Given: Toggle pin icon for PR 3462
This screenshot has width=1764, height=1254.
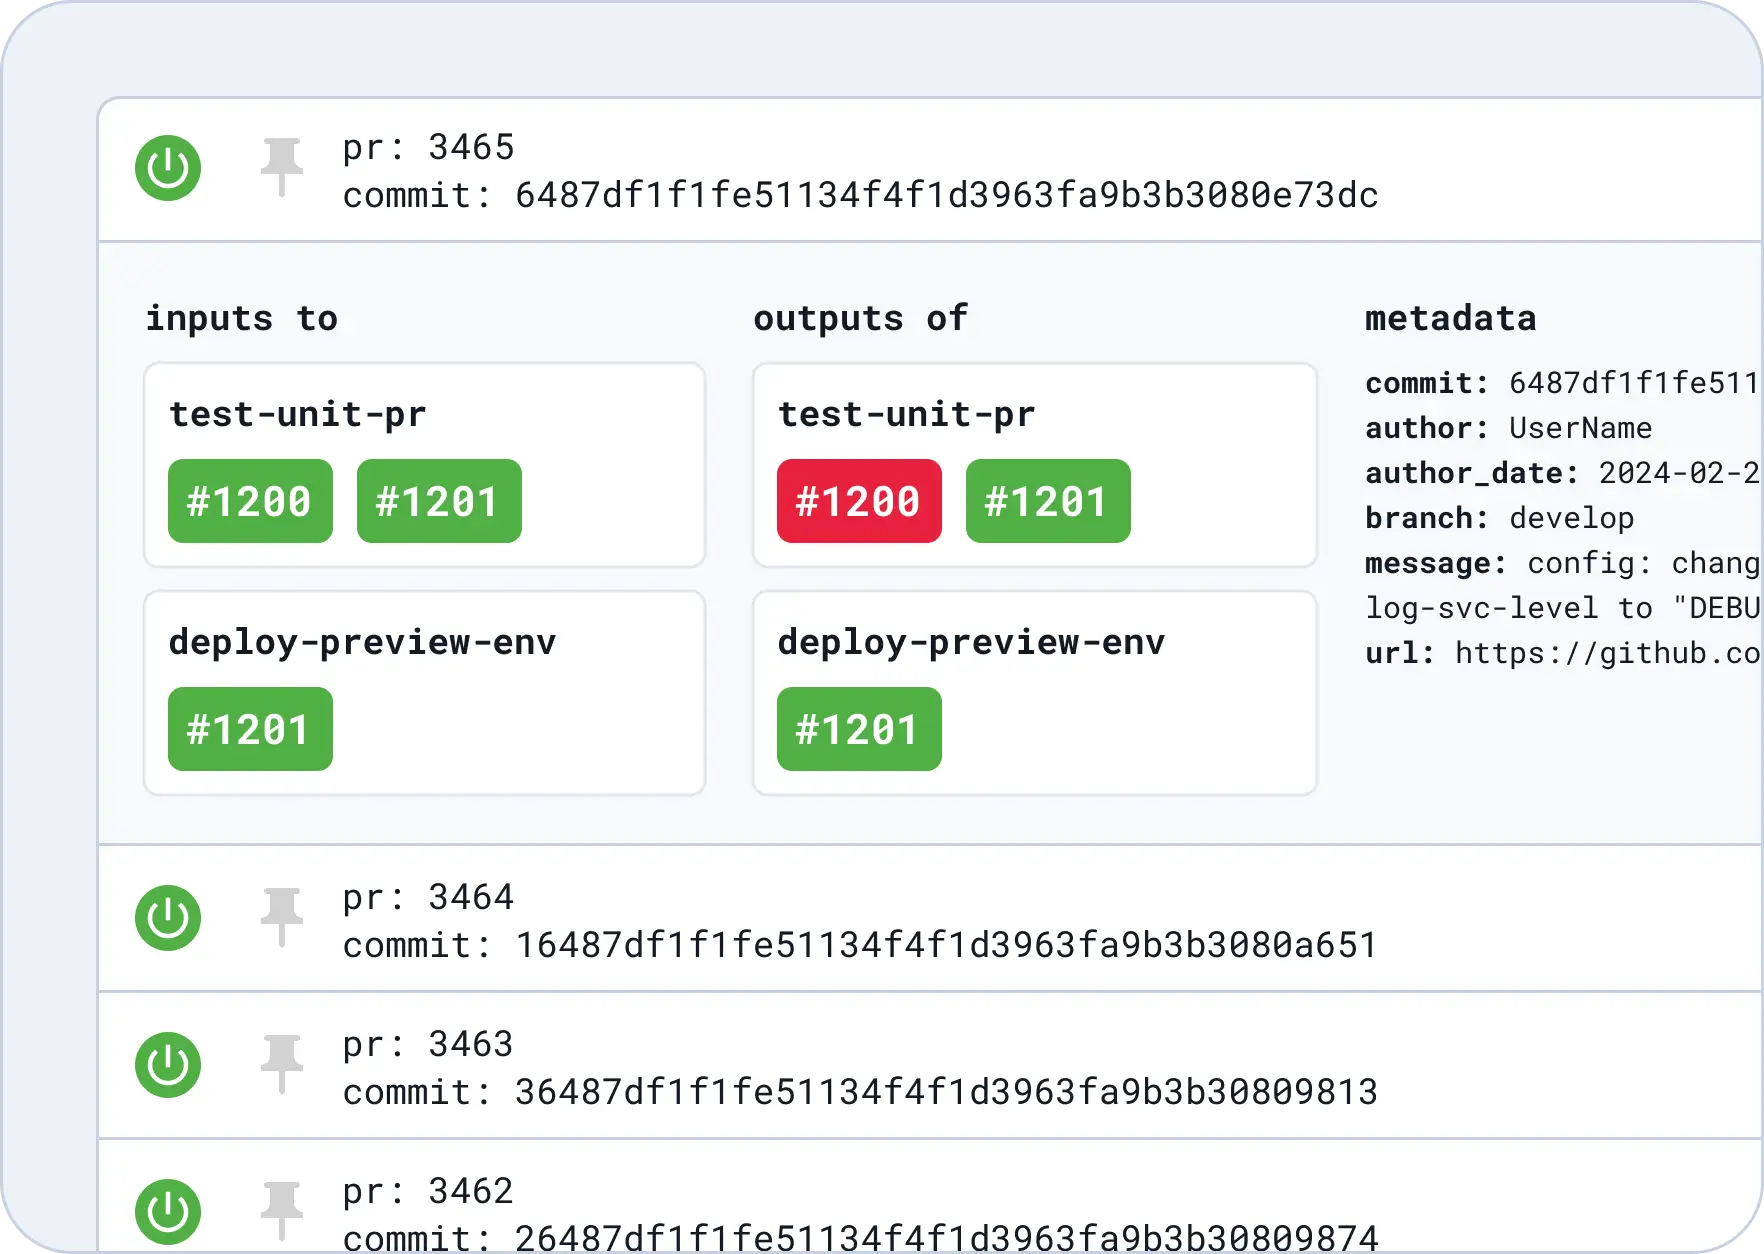Looking at the screenshot, I should click(x=281, y=1211).
